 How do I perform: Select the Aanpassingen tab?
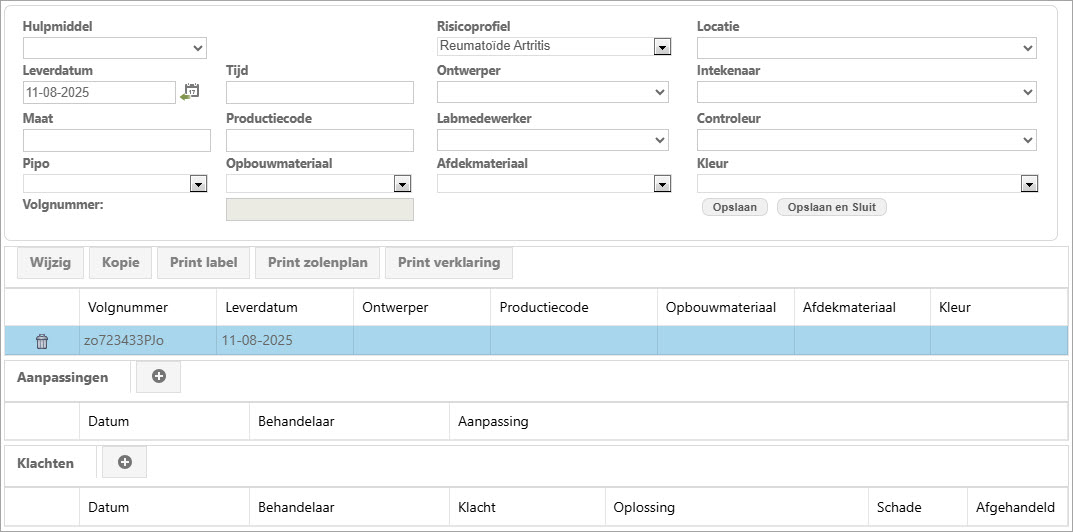coord(66,378)
